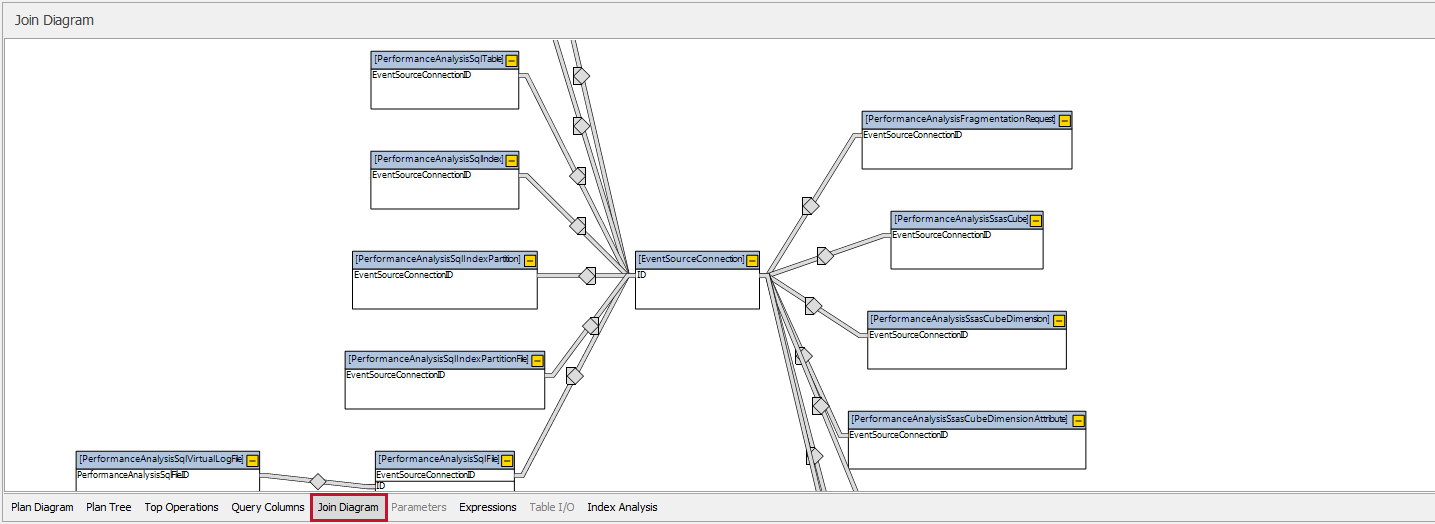
Task: Click join symbol on PerformanceAnalysisFragmentationRequest connector
Action: point(810,206)
